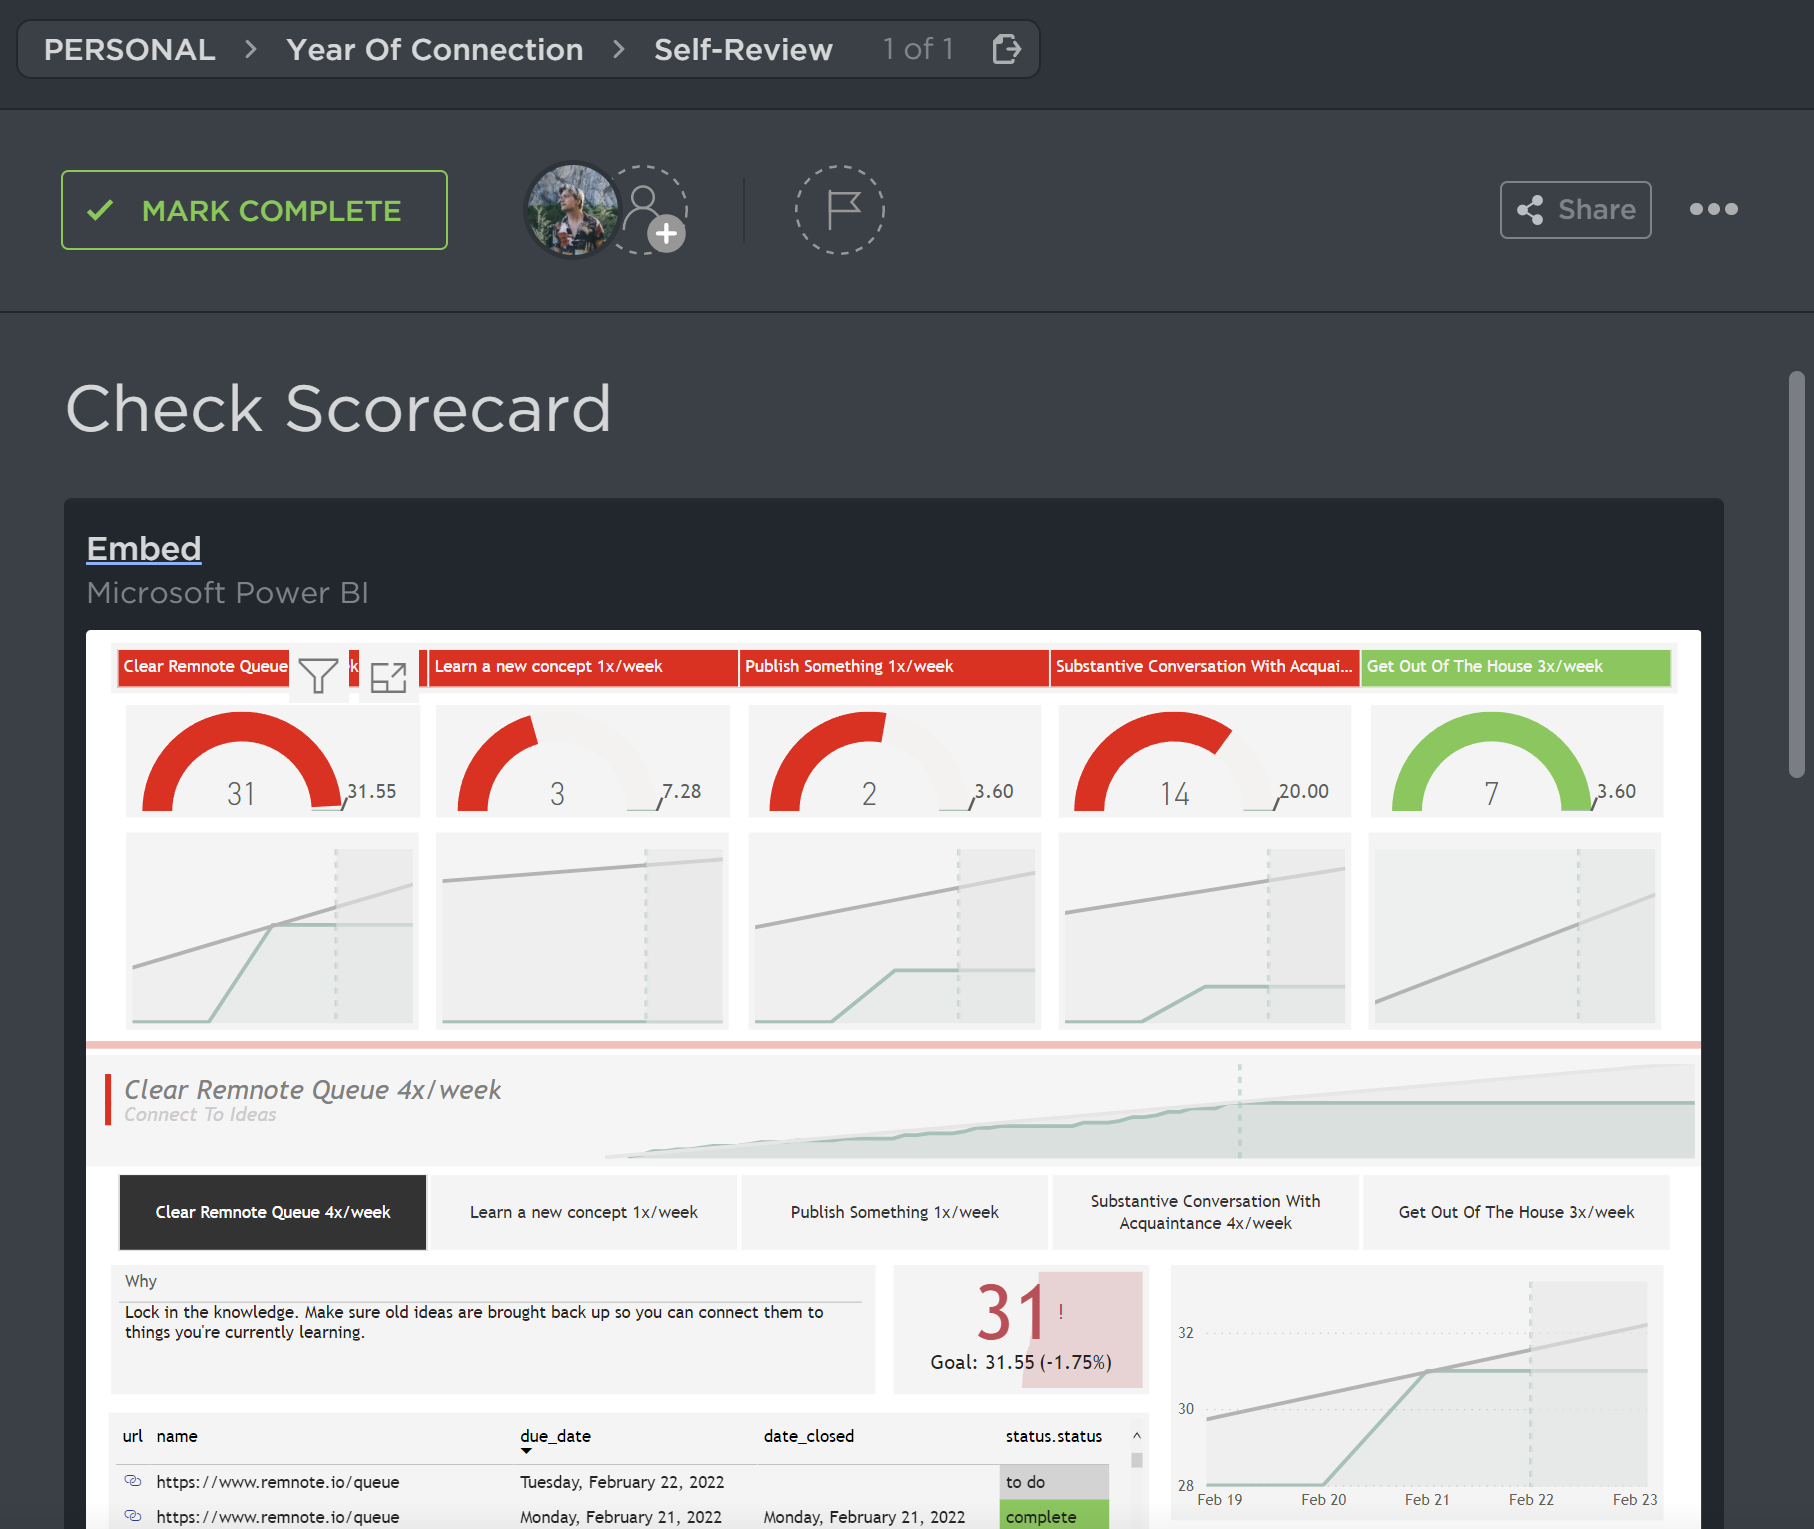Image resolution: width=1814 pixels, height=1529 pixels.
Task: Select Get Out Of The House 3x/week tab
Action: coord(1516,1212)
